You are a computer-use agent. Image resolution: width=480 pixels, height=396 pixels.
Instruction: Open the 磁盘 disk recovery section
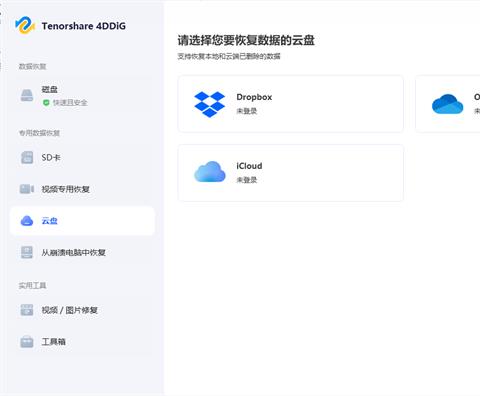(82, 95)
